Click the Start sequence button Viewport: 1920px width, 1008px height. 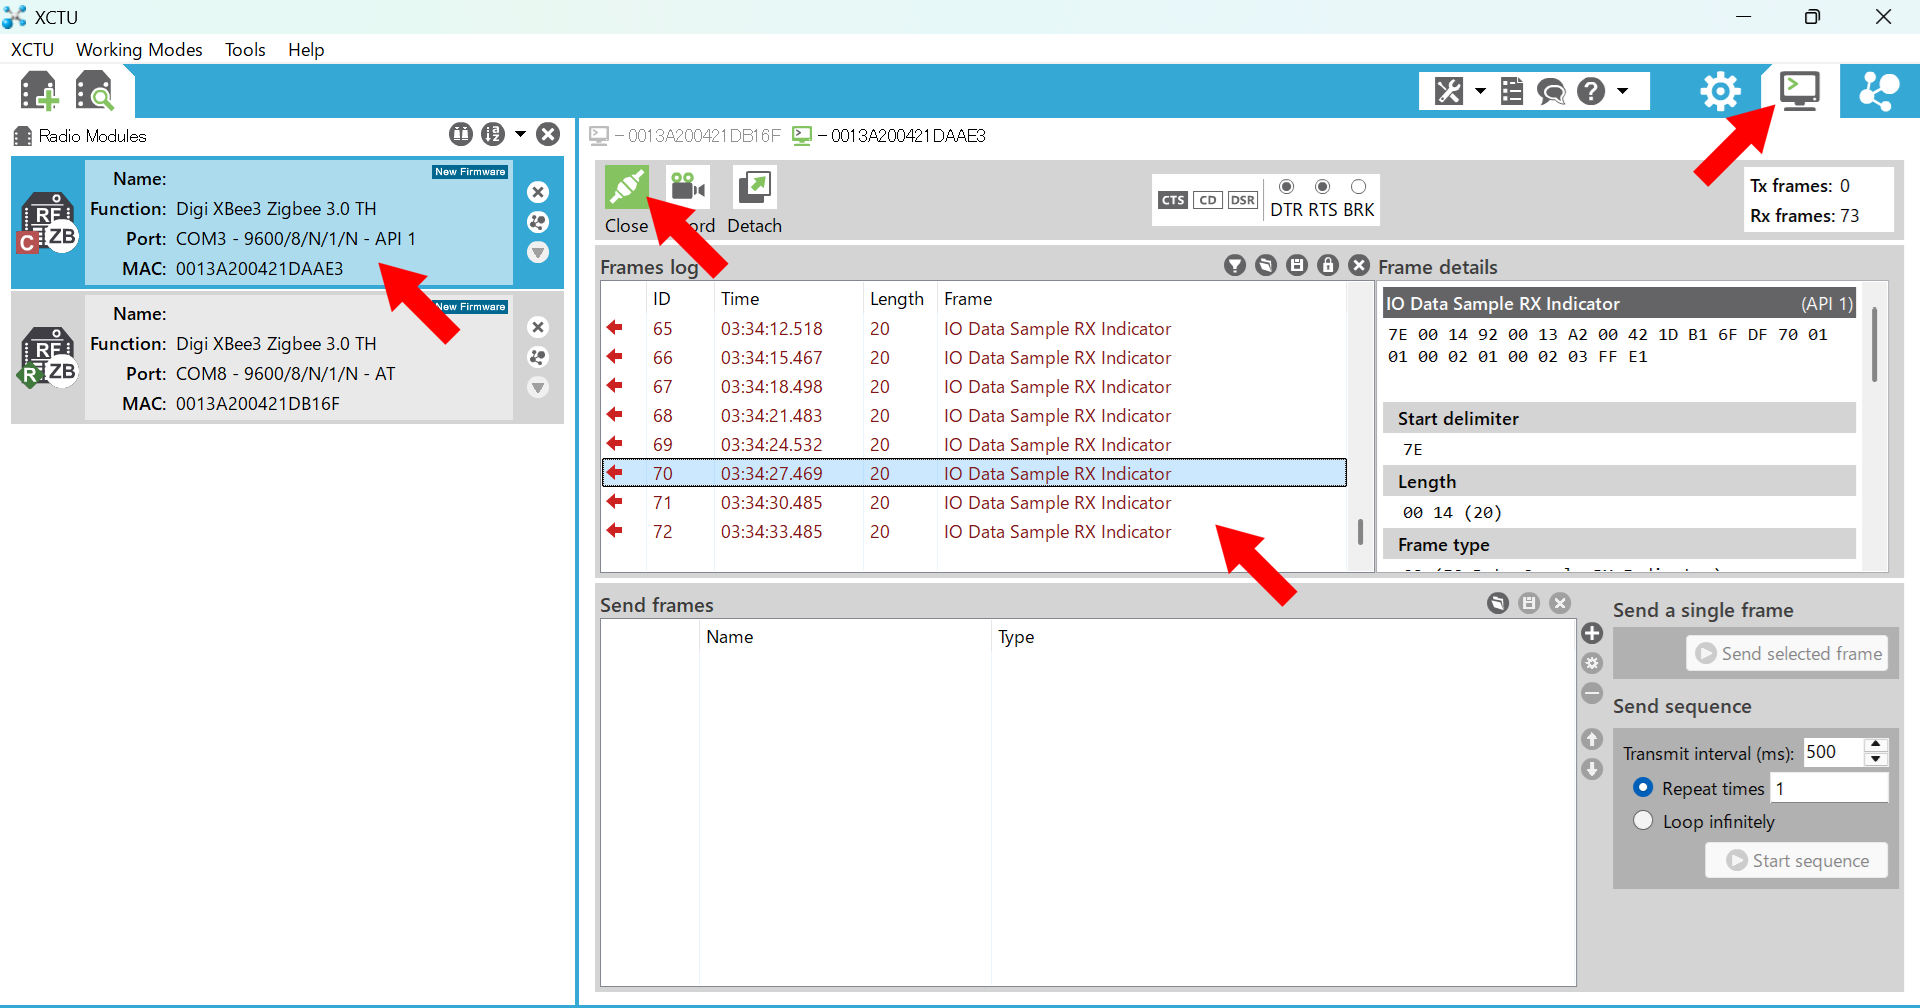coord(1797,860)
